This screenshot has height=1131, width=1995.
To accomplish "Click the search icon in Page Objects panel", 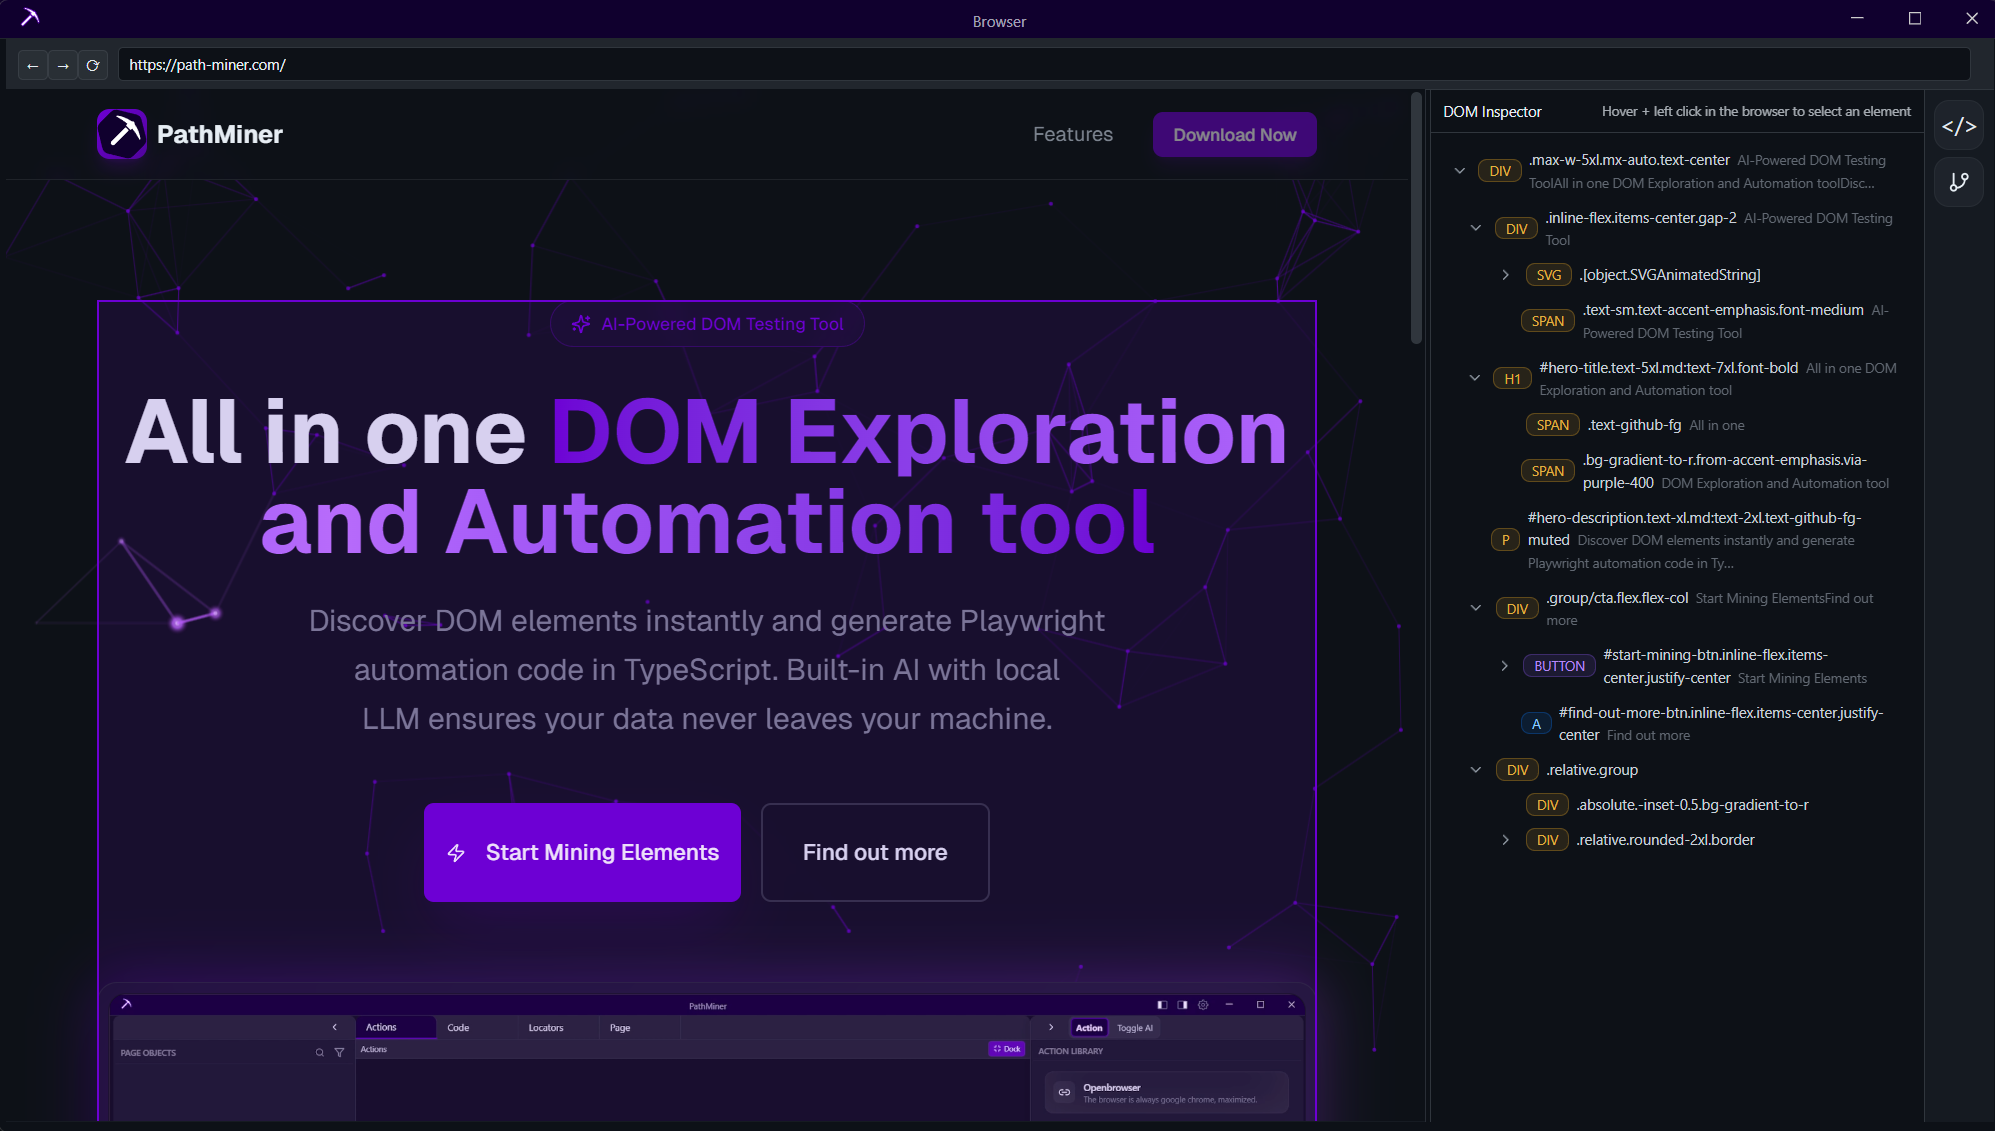I will 320,1052.
